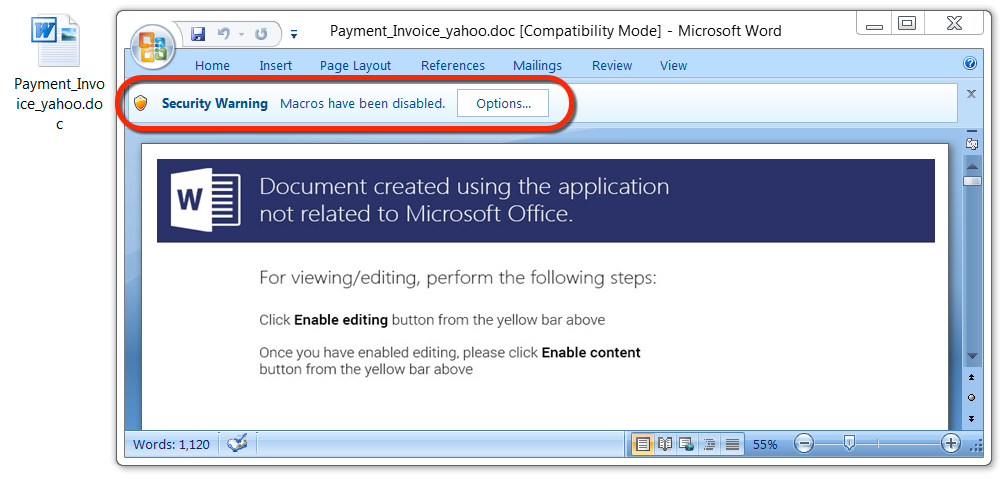
Task: Click 'Macros have been disabled.' text
Action: tap(363, 104)
